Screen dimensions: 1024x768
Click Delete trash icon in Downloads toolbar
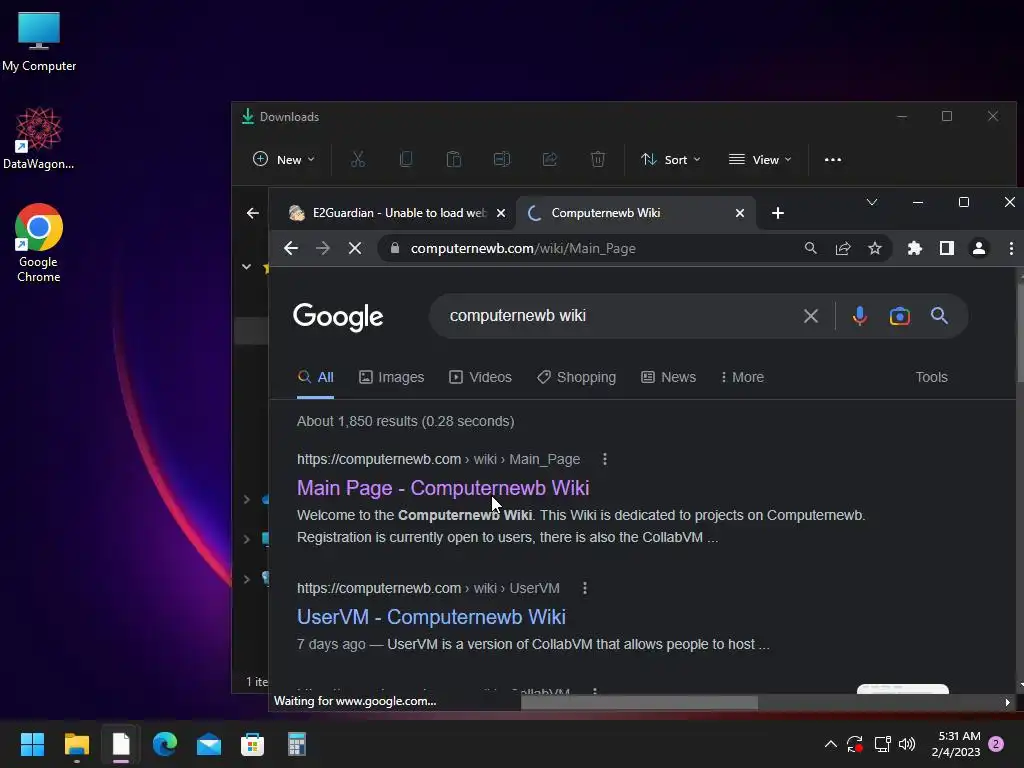[598, 159]
